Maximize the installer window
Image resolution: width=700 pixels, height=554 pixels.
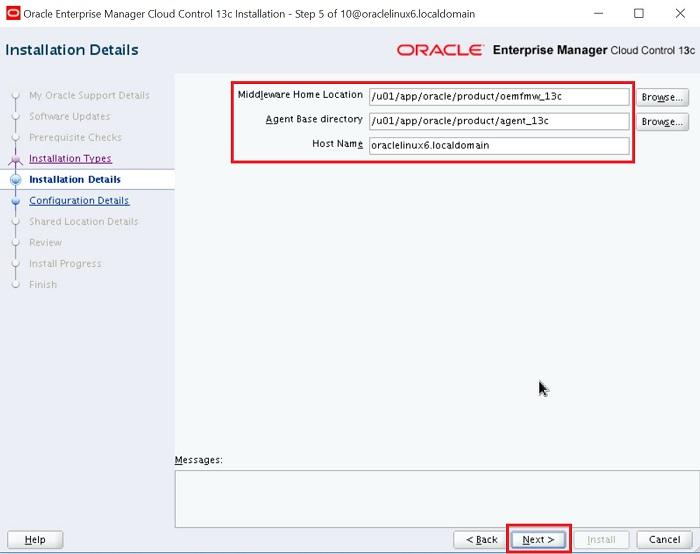[639, 13]
